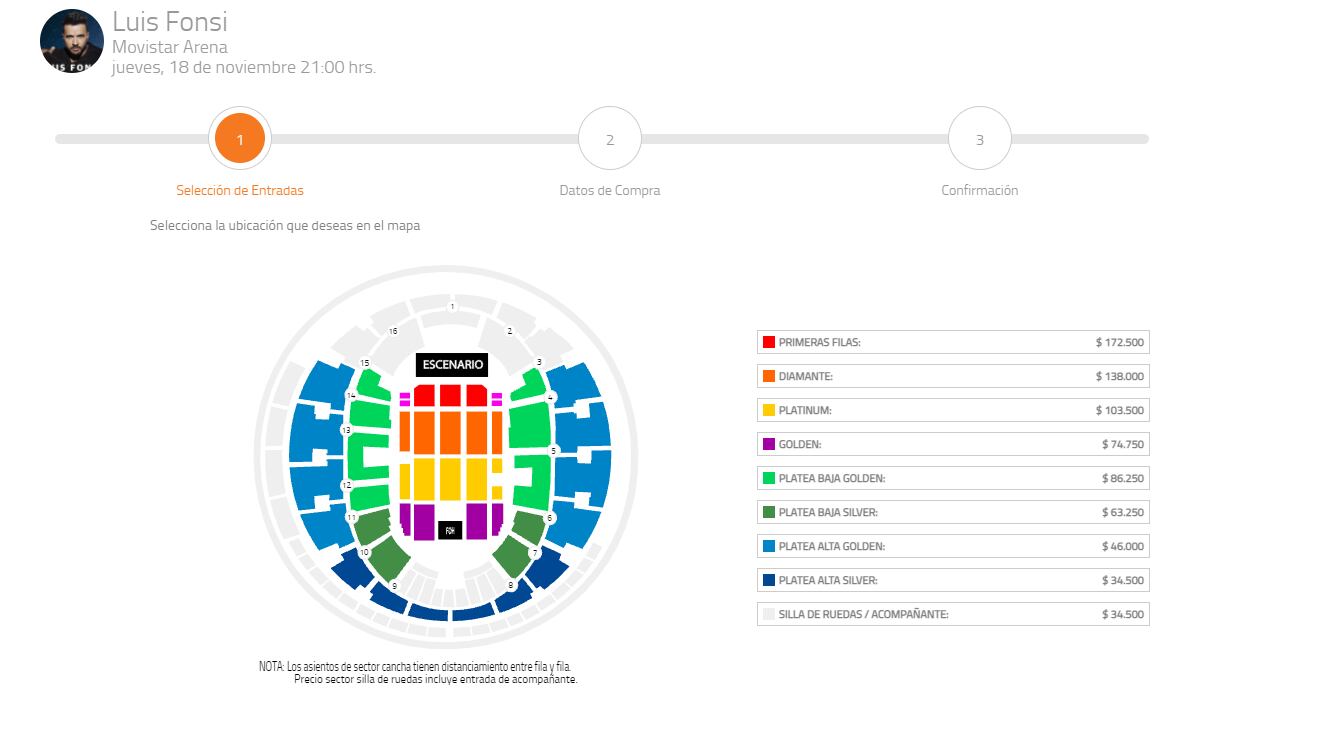This screenshot has width=1328, height=744.
Task: Pick the center yellow Platinum section
Action: click(x=450, y=478)
